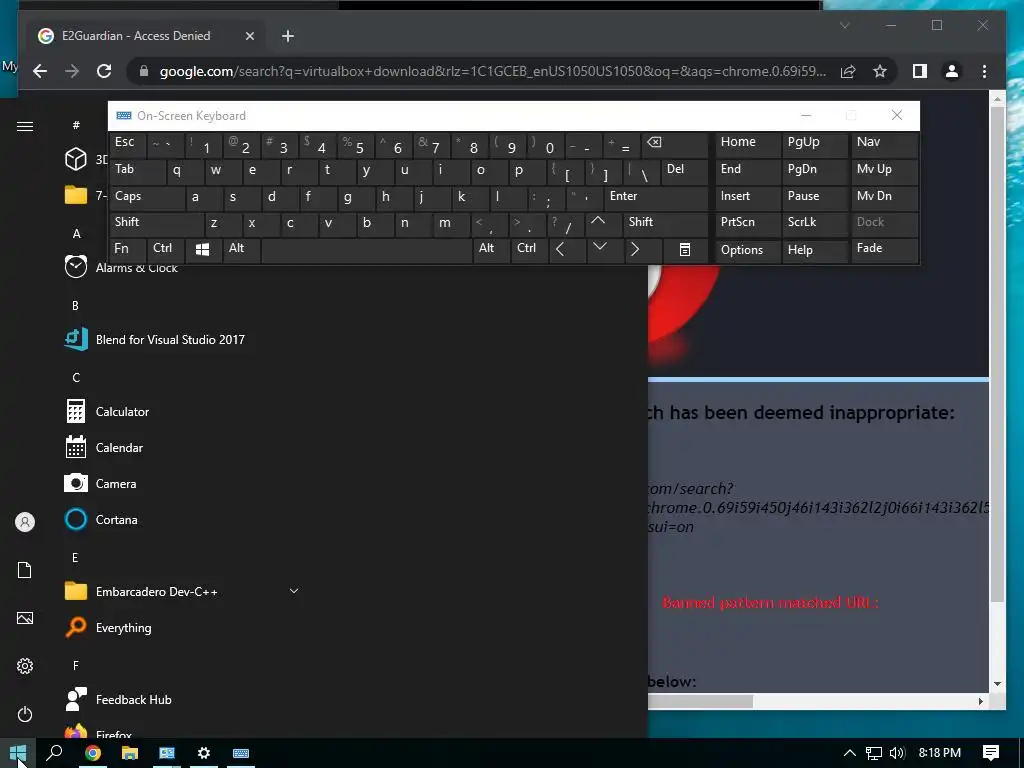The image size is (1024, 768).
Task: Open Blend for Visual Studio 2017
Action: [x=182, y=340]
